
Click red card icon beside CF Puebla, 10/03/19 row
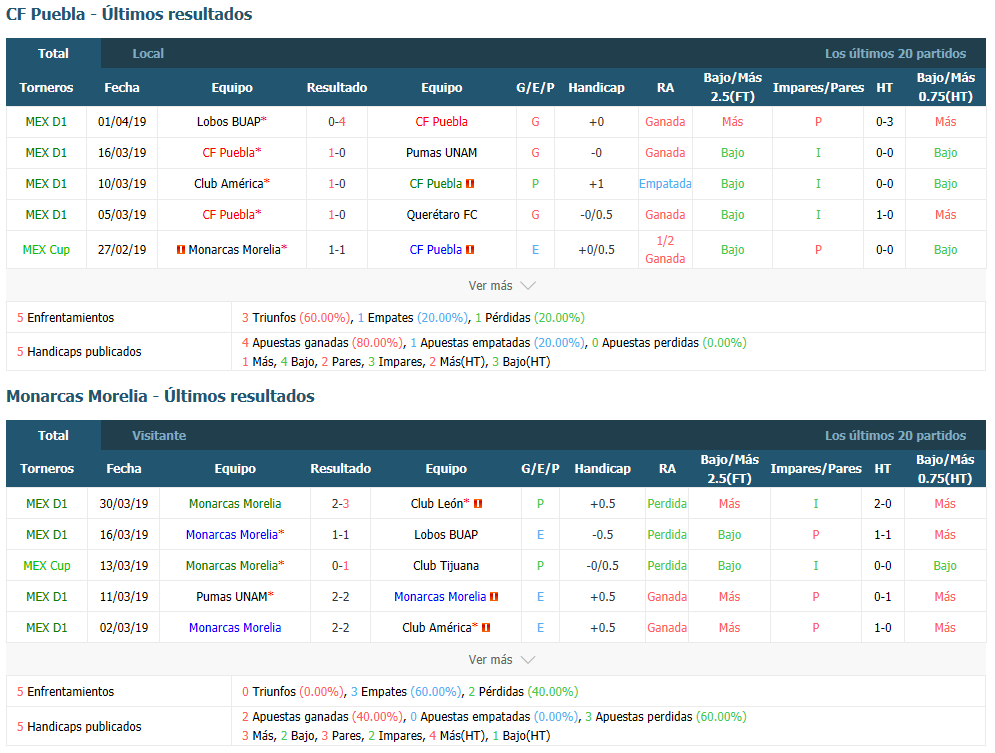[x=470, y=184]
